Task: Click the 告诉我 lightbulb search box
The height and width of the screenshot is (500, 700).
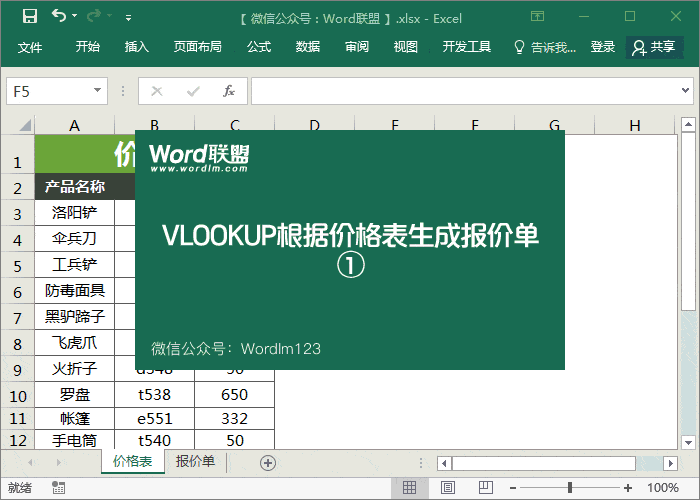Action: pyautogui.click(x=545, y=47)
